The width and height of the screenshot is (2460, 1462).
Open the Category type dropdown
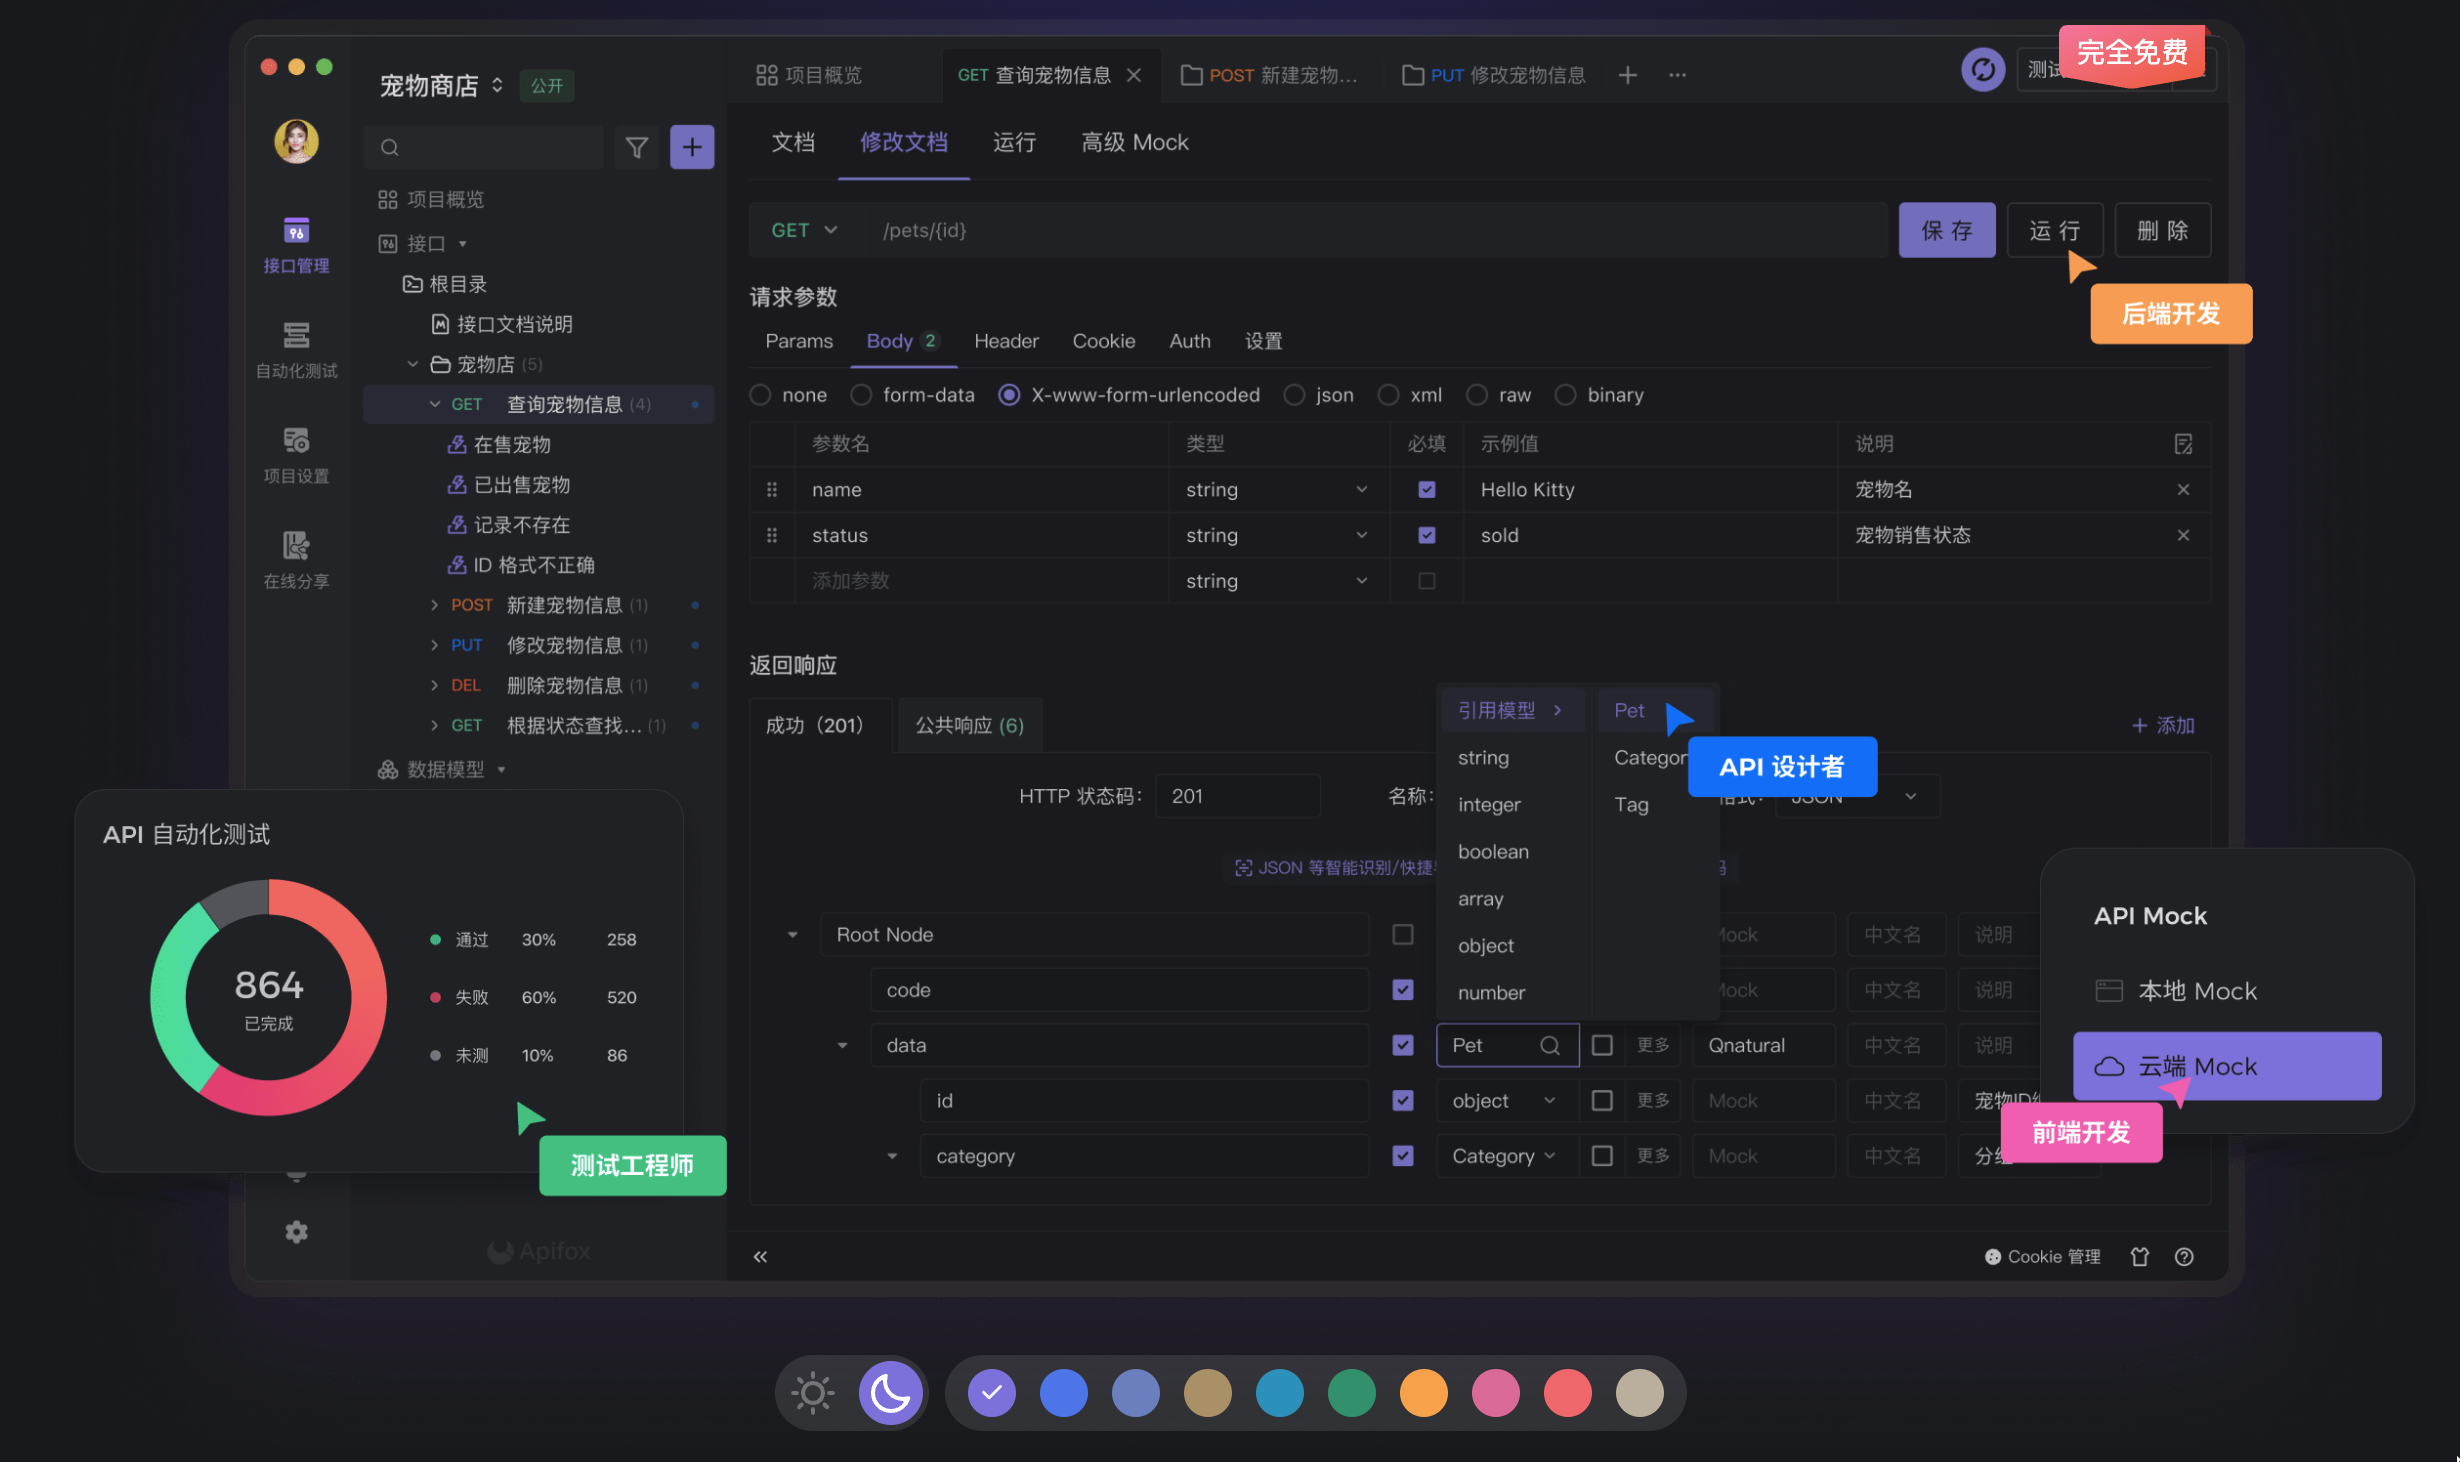pos(1505,1156)
